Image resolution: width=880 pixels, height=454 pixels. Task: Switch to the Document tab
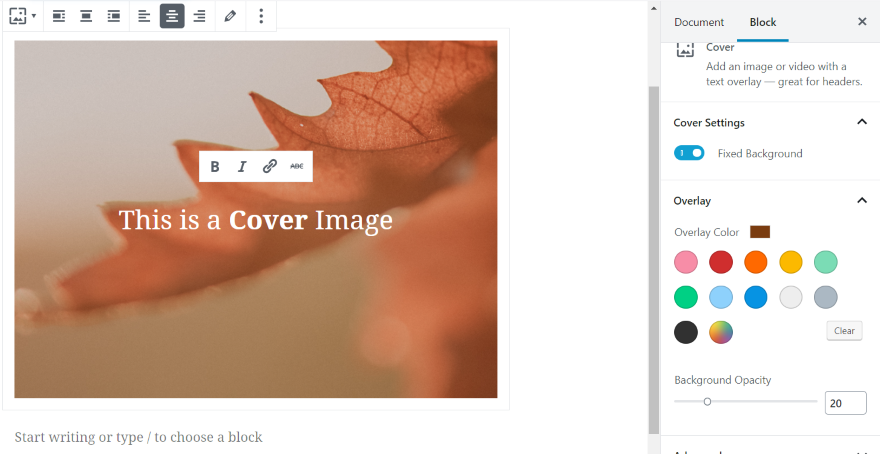(x=699, y=22)
